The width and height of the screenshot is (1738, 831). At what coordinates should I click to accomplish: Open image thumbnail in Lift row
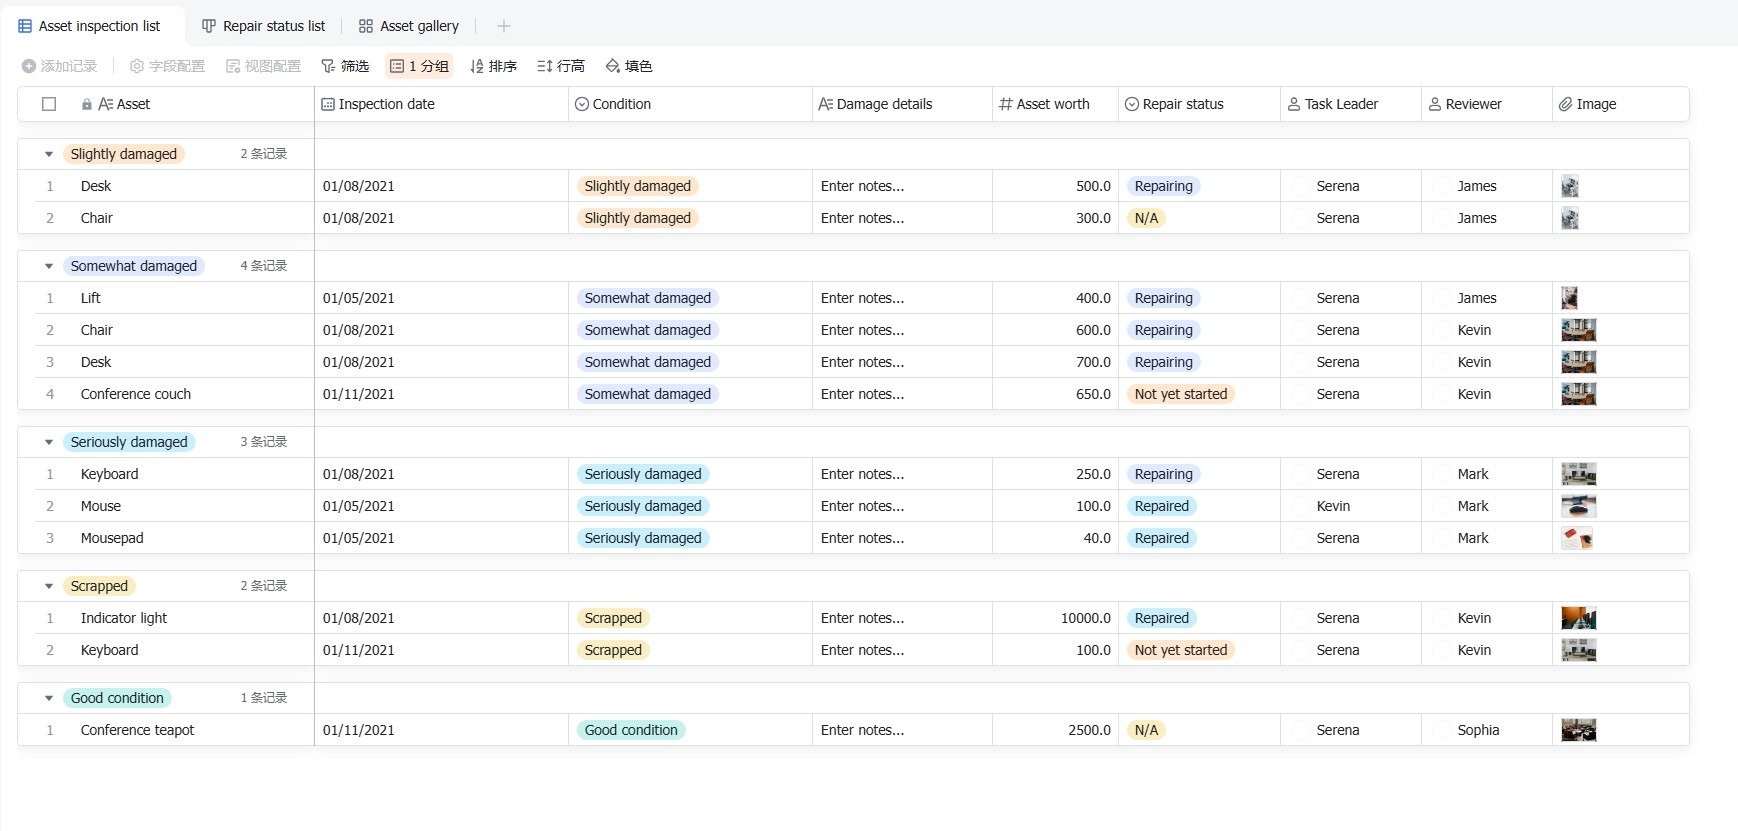tap(1569, 298)
